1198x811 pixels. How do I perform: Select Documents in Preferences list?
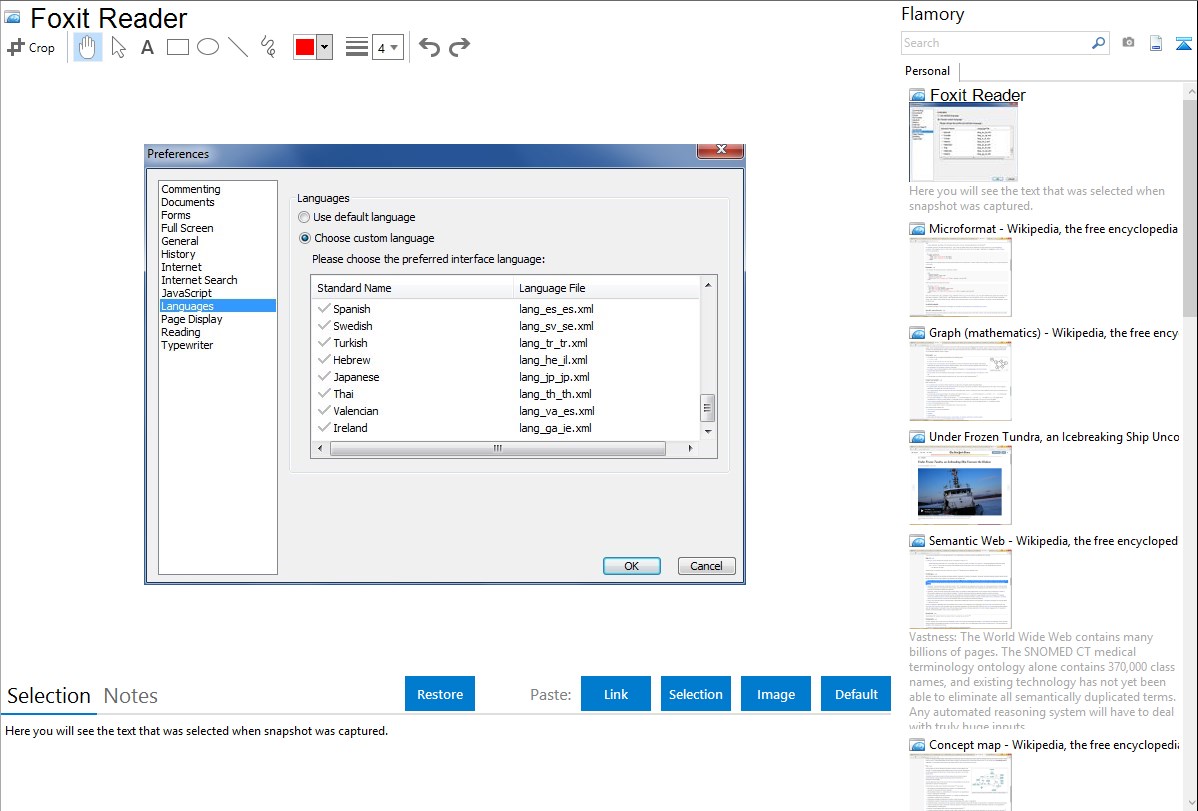point(187,202)
